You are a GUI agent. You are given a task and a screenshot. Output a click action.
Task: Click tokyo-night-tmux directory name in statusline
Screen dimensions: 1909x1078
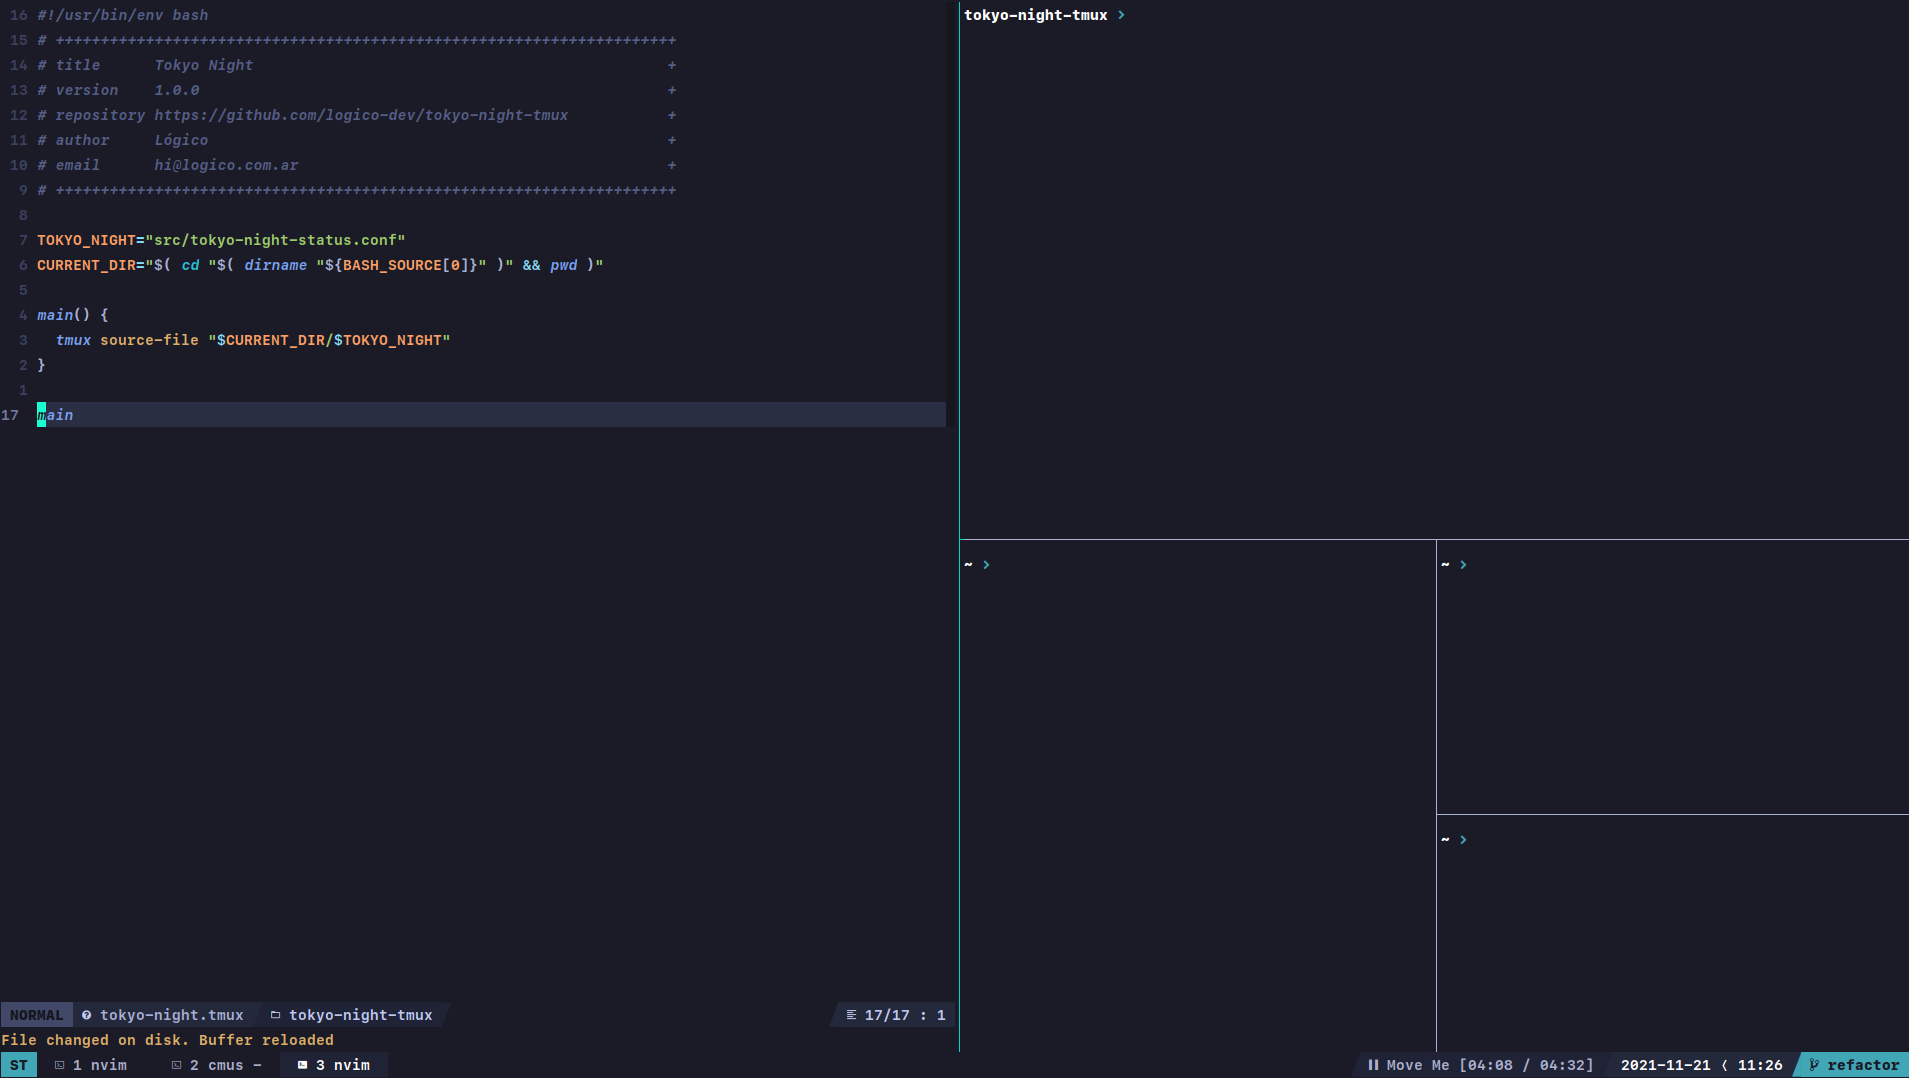click(x=361, y=1015)
